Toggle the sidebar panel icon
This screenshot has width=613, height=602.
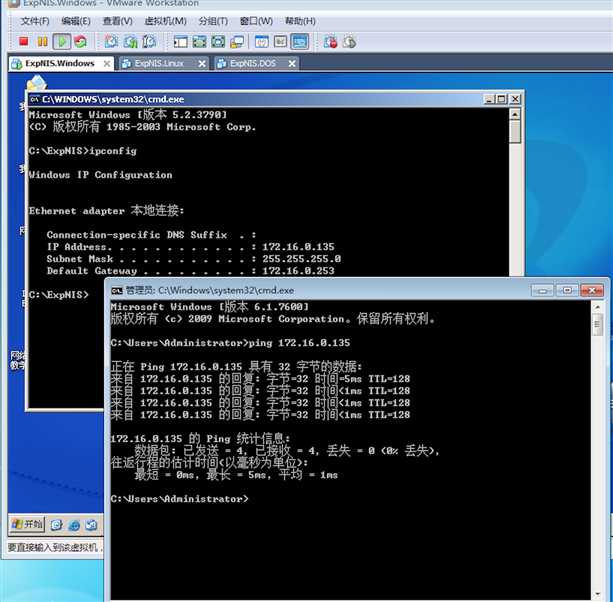click(x=180, y=42)
